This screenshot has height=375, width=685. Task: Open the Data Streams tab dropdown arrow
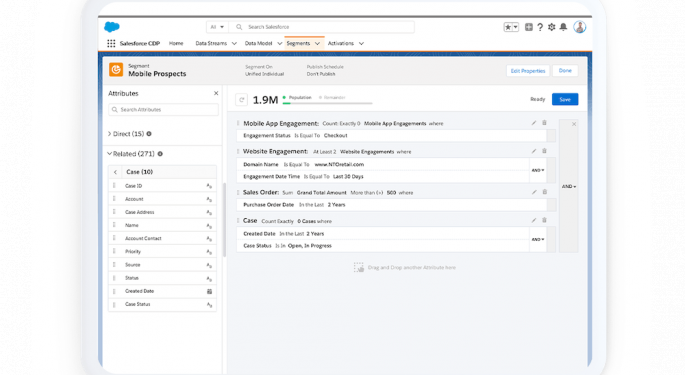234,43
